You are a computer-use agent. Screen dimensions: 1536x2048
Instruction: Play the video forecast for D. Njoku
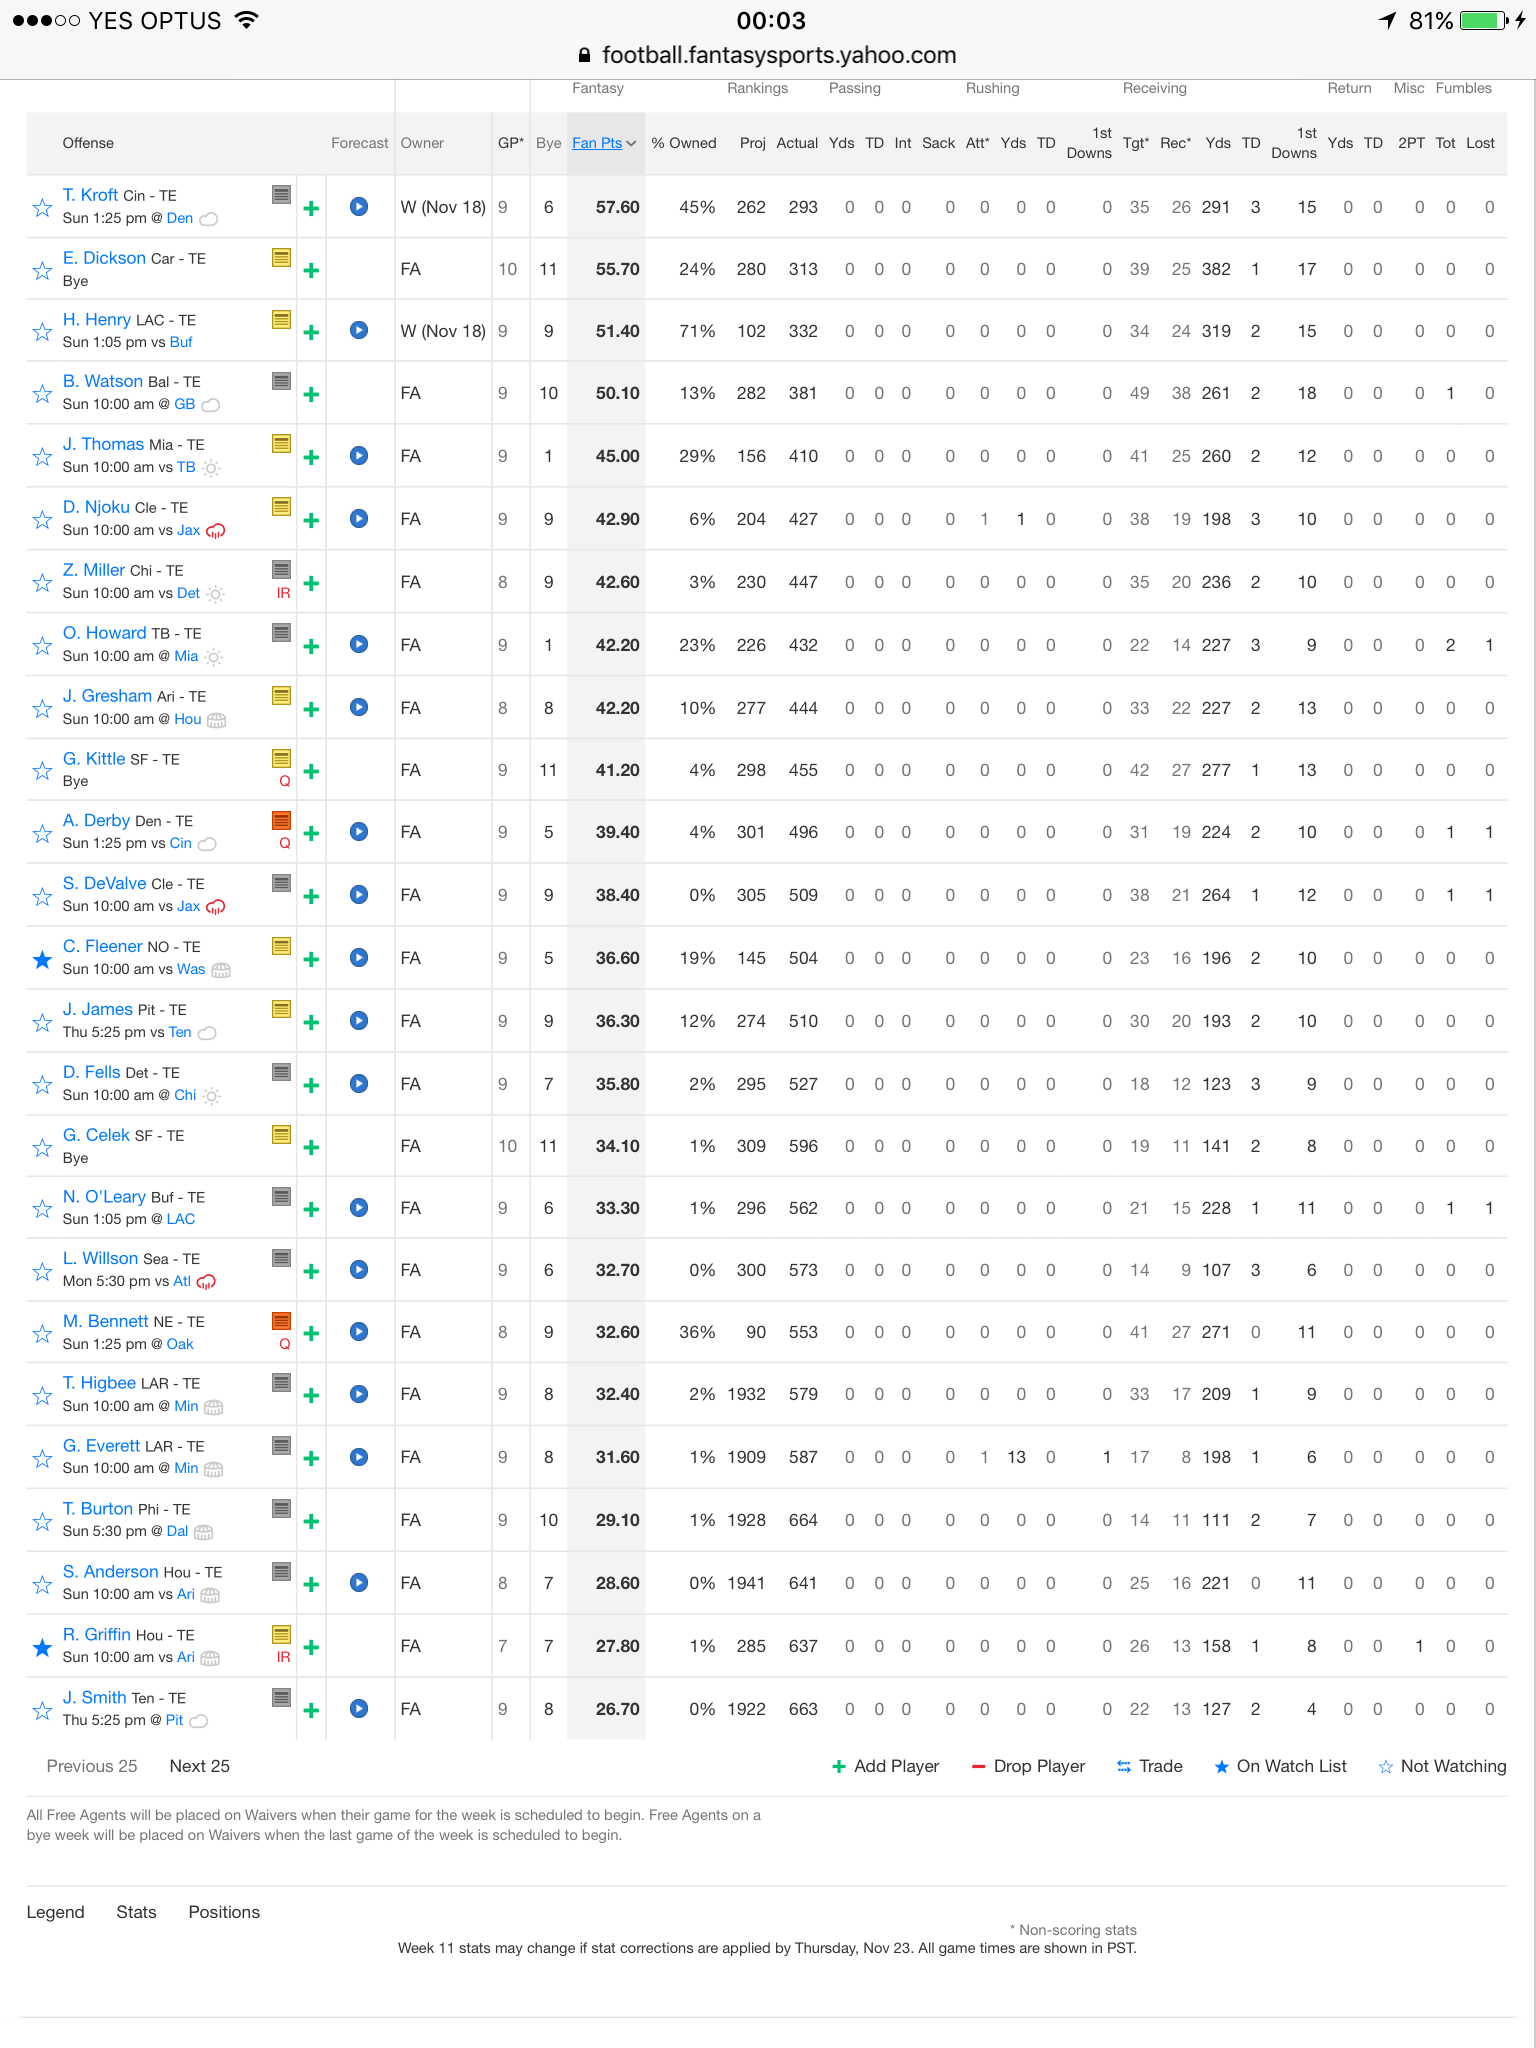tap(359, 519)
